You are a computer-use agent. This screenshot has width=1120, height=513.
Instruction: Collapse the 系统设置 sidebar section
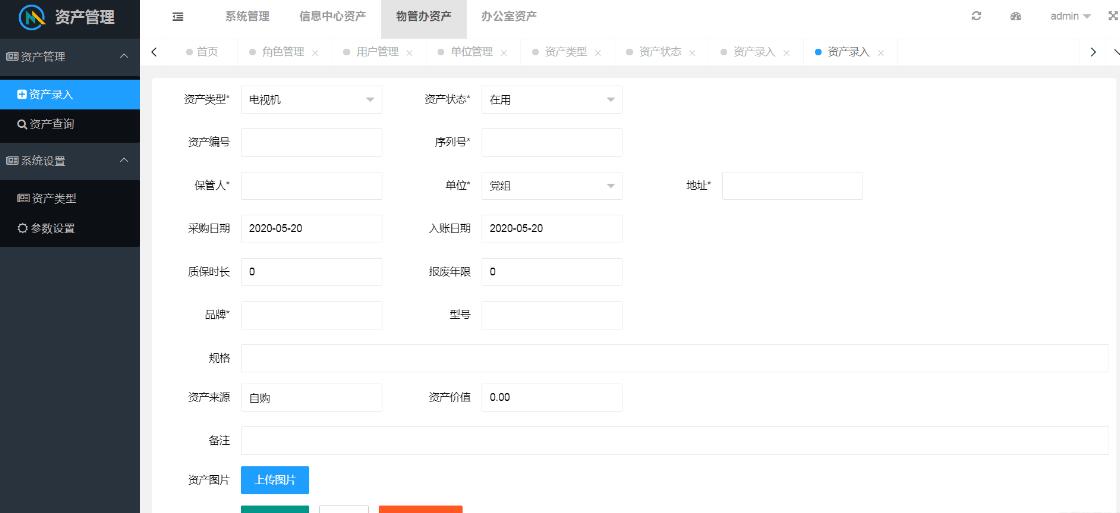tap(70, 161)
